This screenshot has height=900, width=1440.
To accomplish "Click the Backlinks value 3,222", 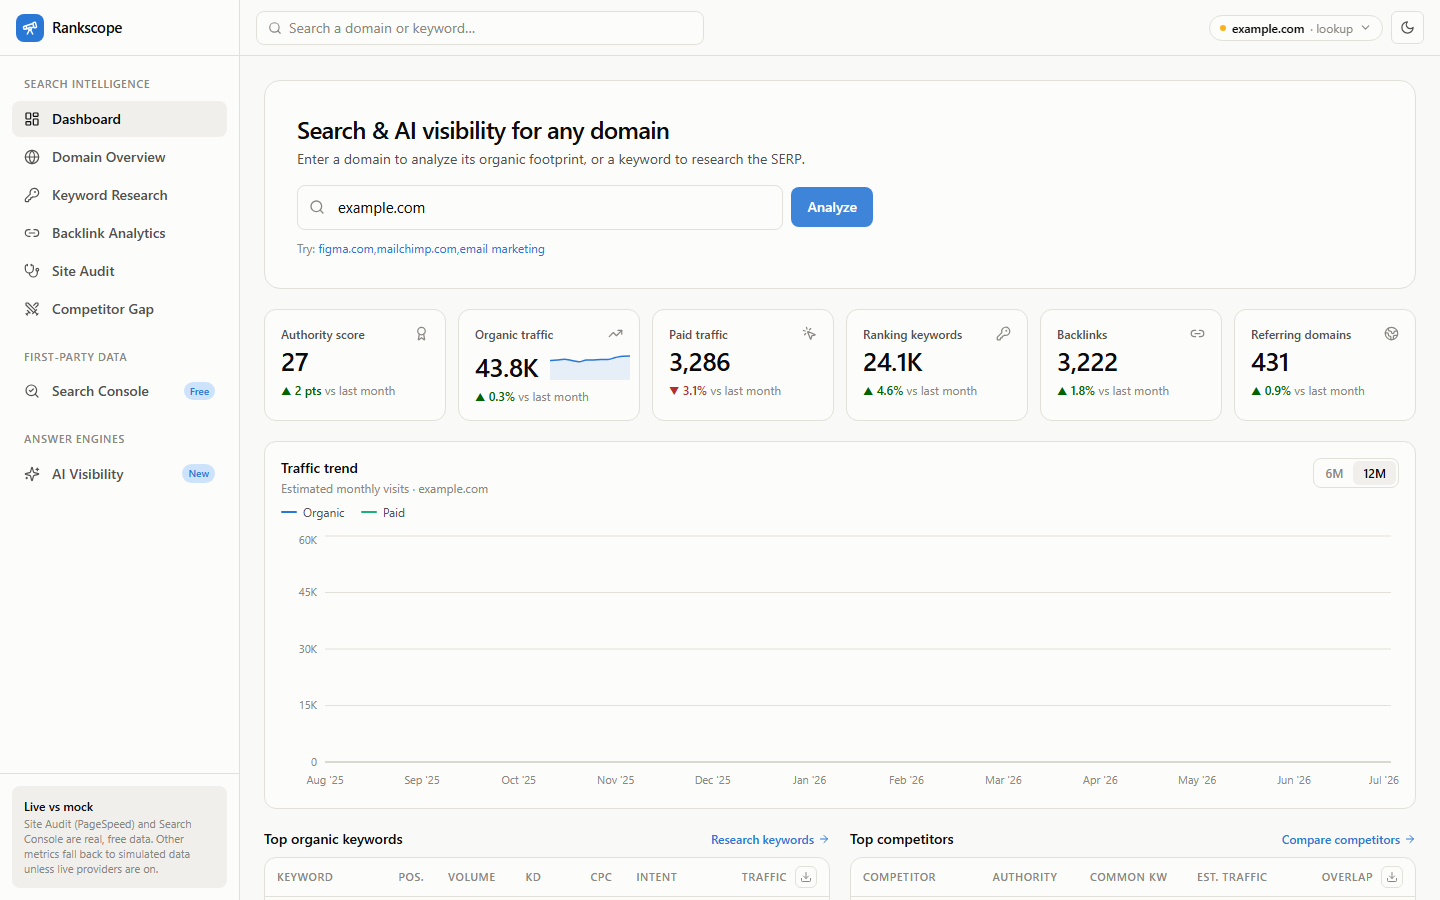I will [x=1087, y=362].
